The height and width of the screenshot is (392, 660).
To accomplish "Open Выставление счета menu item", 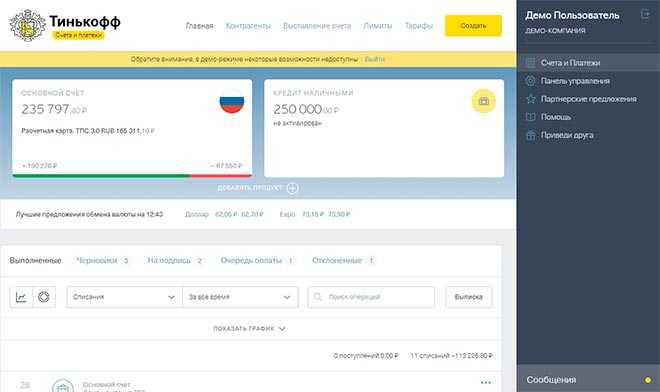I will pos(317,26).
